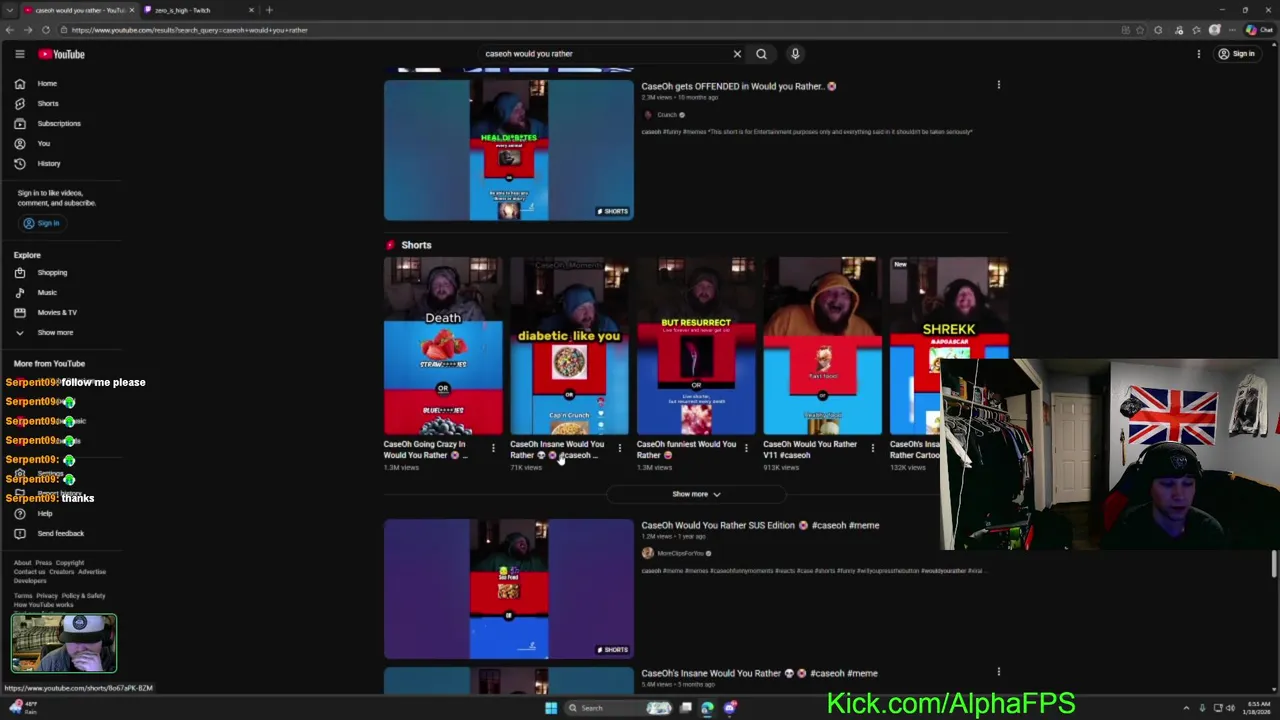Click the browser address bar URL
The image size is (1280, 720).
click(190, 30)
